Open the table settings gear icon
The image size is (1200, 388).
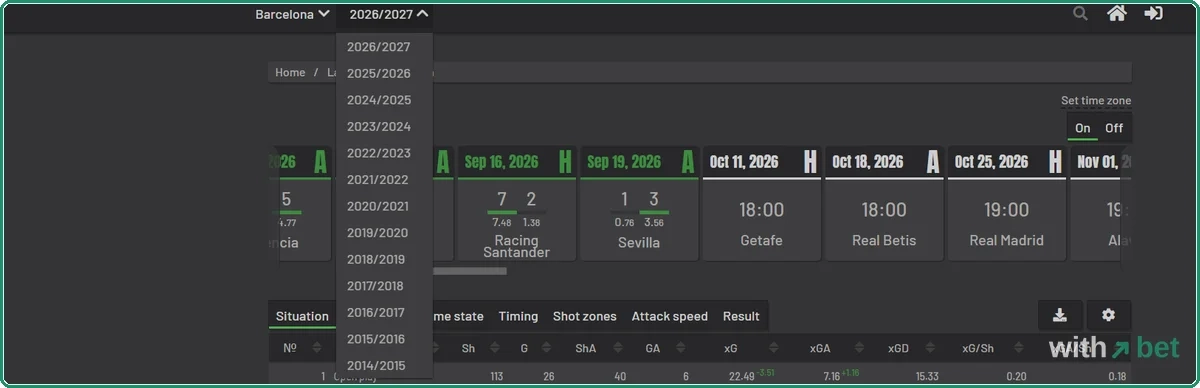1108,315
